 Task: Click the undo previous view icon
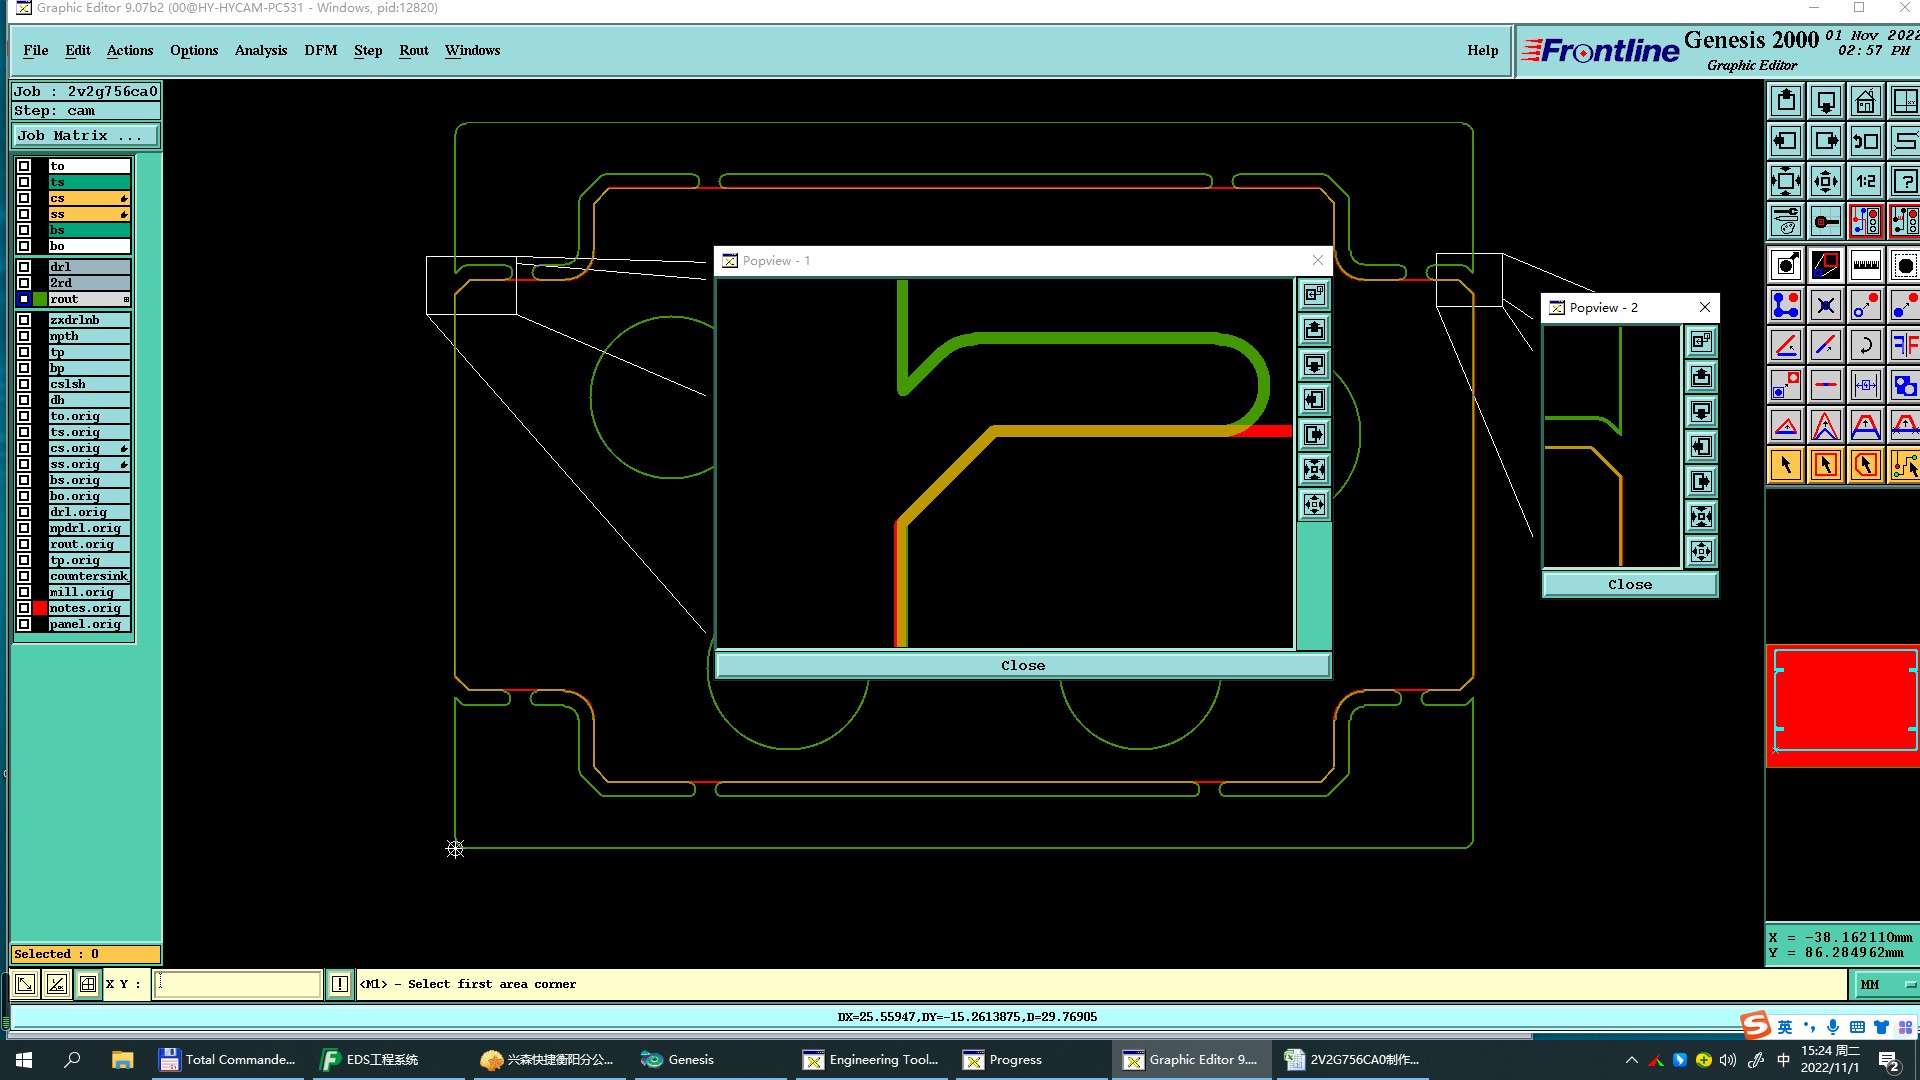click(1865, 141)
